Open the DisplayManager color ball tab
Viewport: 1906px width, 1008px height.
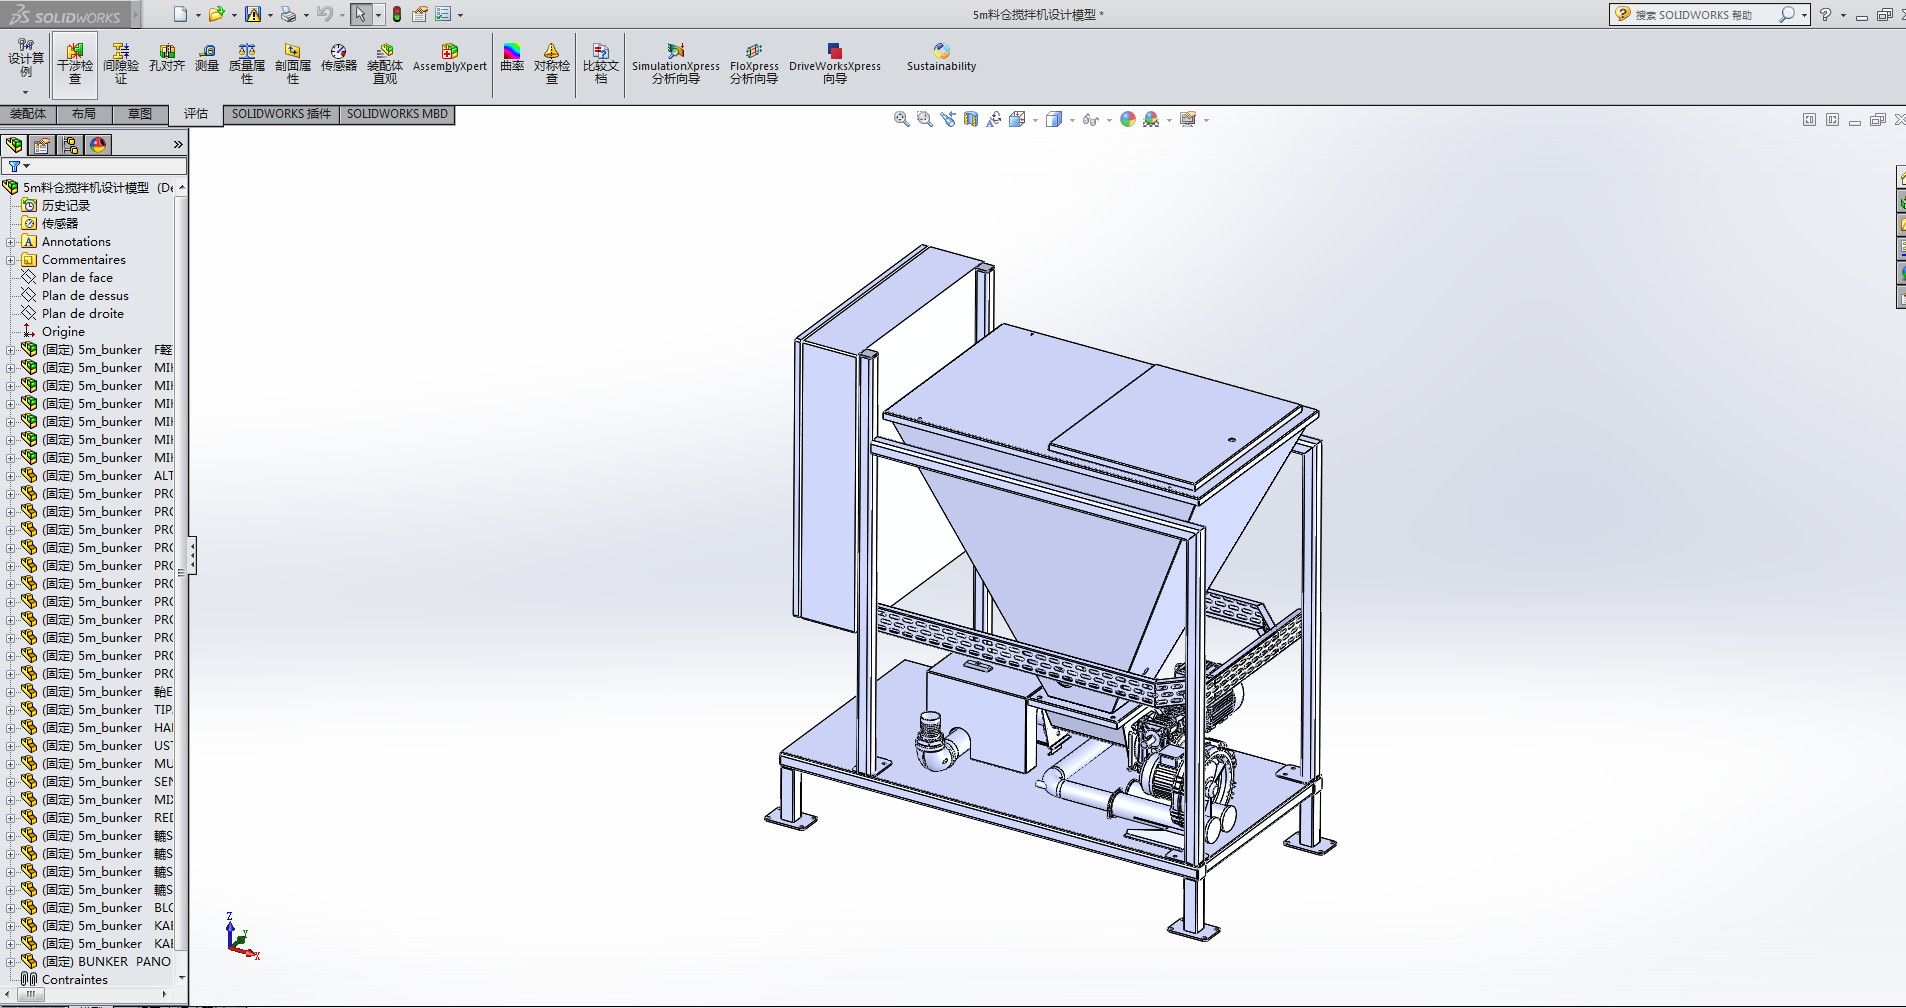98,145
